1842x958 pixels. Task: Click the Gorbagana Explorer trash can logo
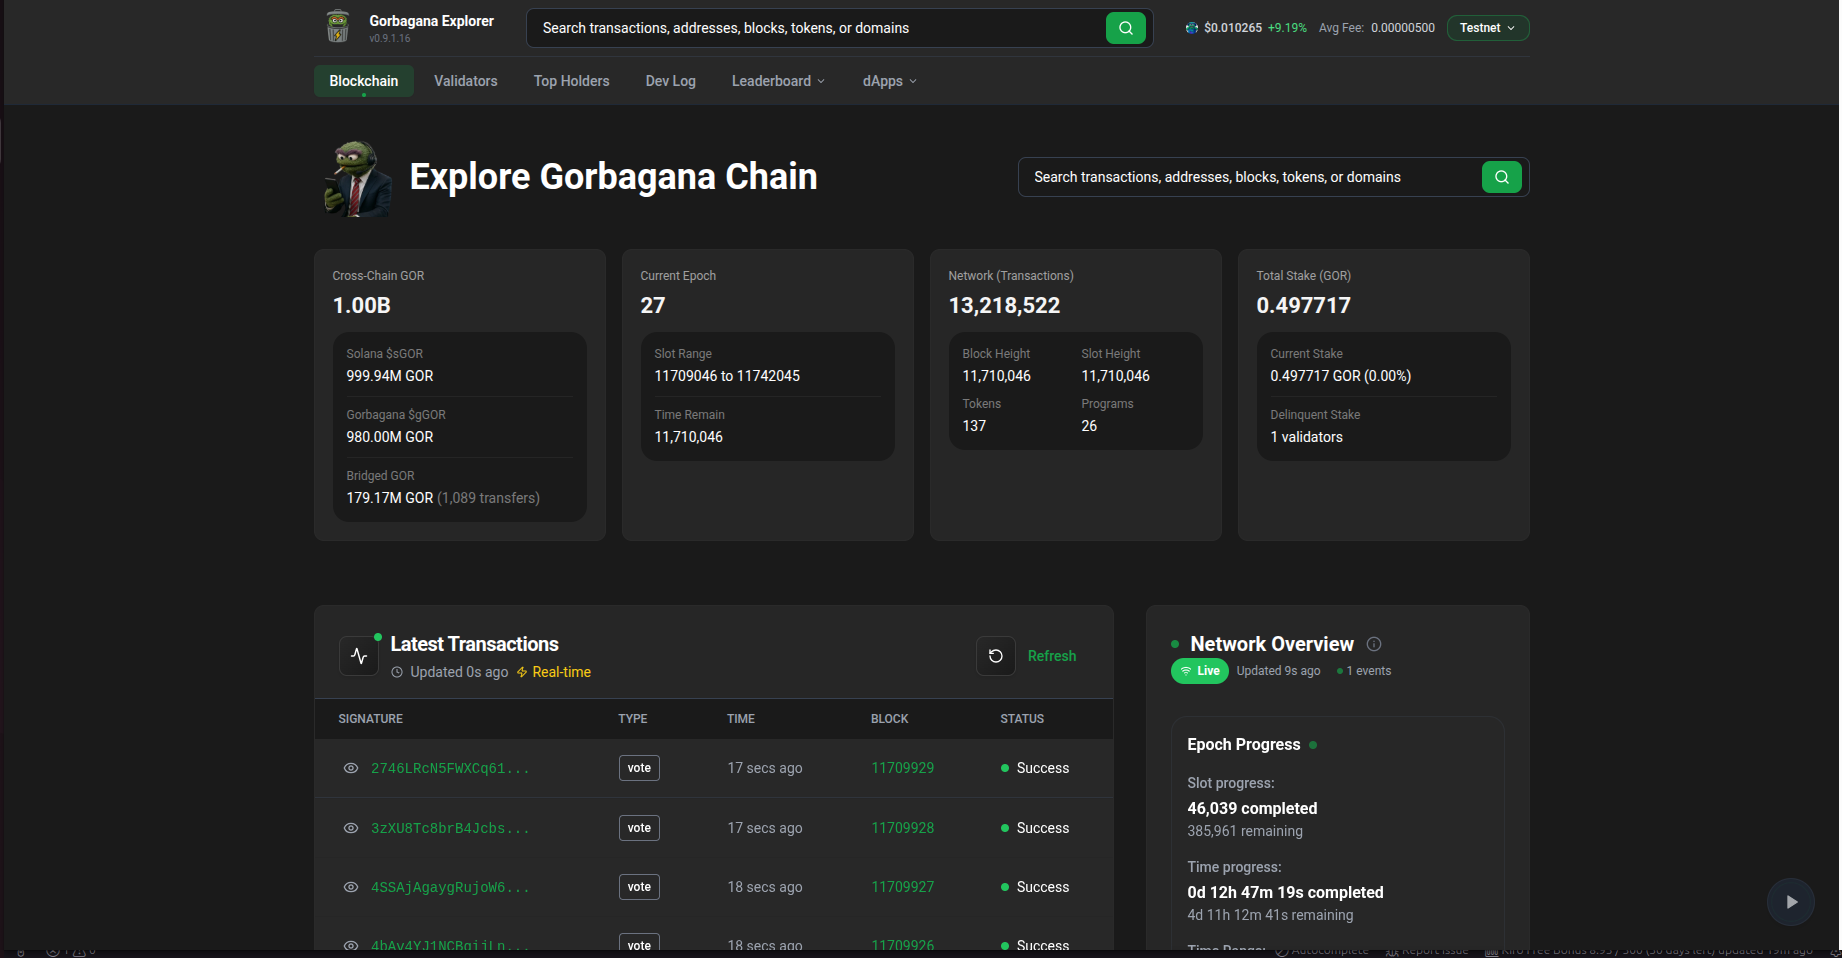tap(338, 27)
